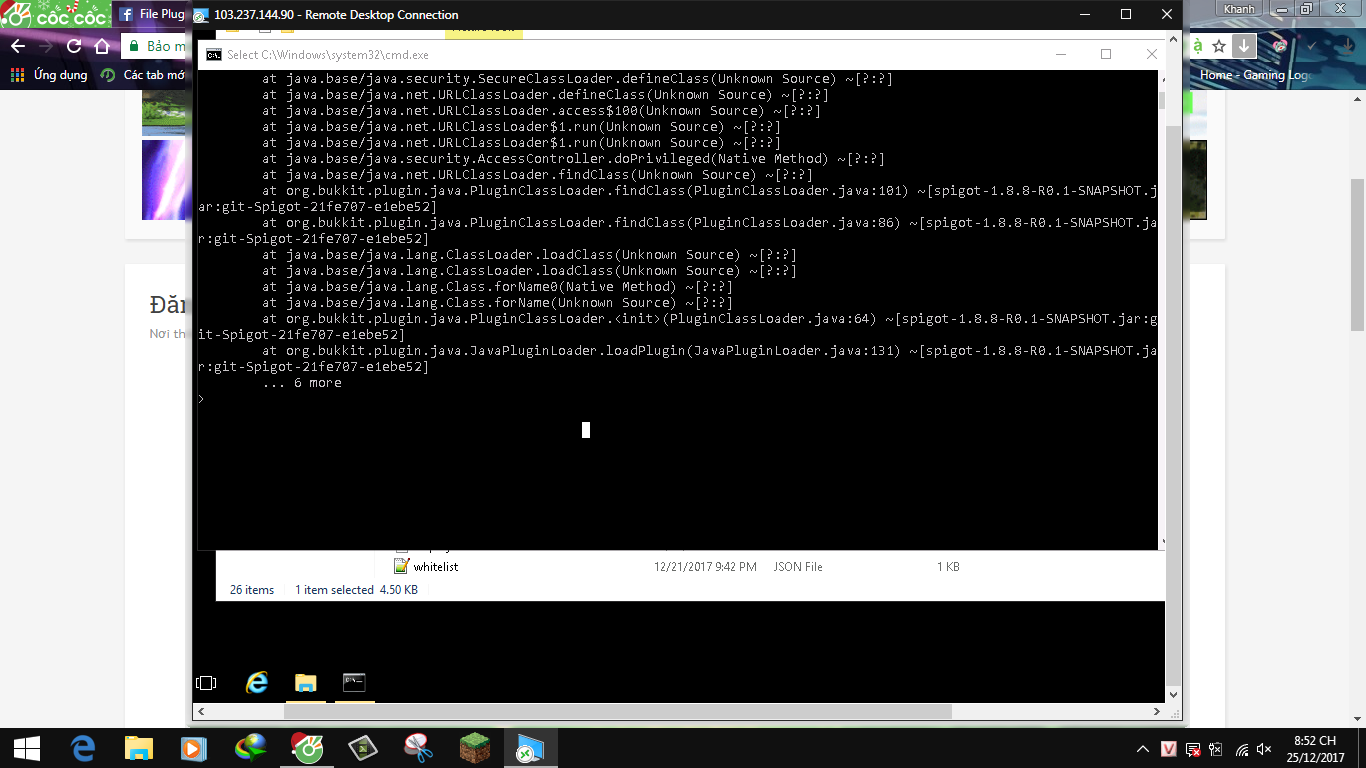Viewport: 1366px width, 768px height.
Task: Minimize the Remote Desktop Connection window
Action: [1084, 14]
